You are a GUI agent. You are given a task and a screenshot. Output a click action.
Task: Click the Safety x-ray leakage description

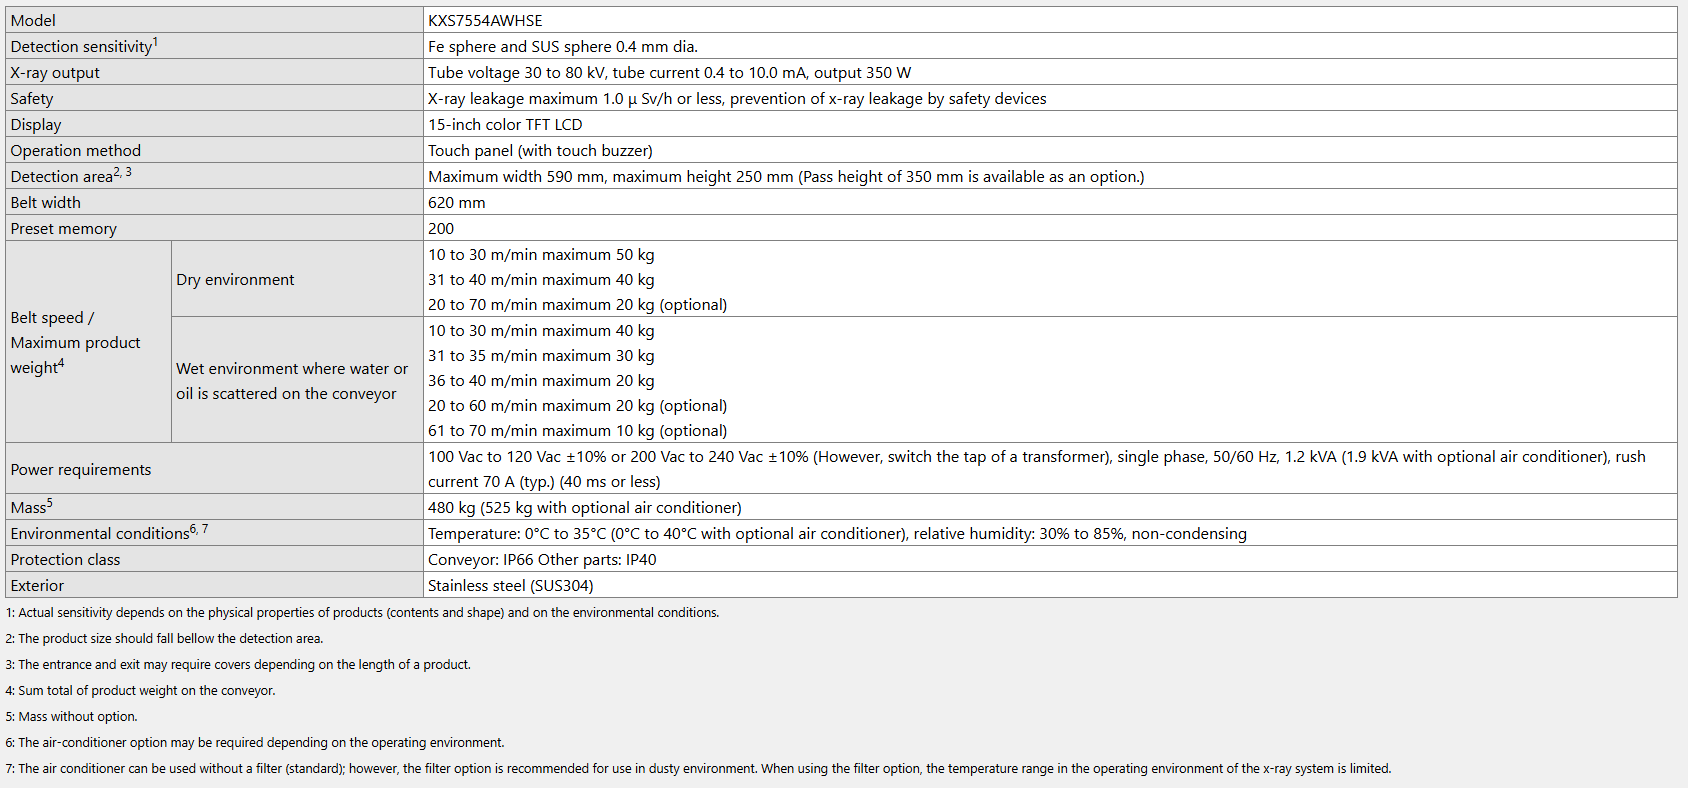click(737, 98)
